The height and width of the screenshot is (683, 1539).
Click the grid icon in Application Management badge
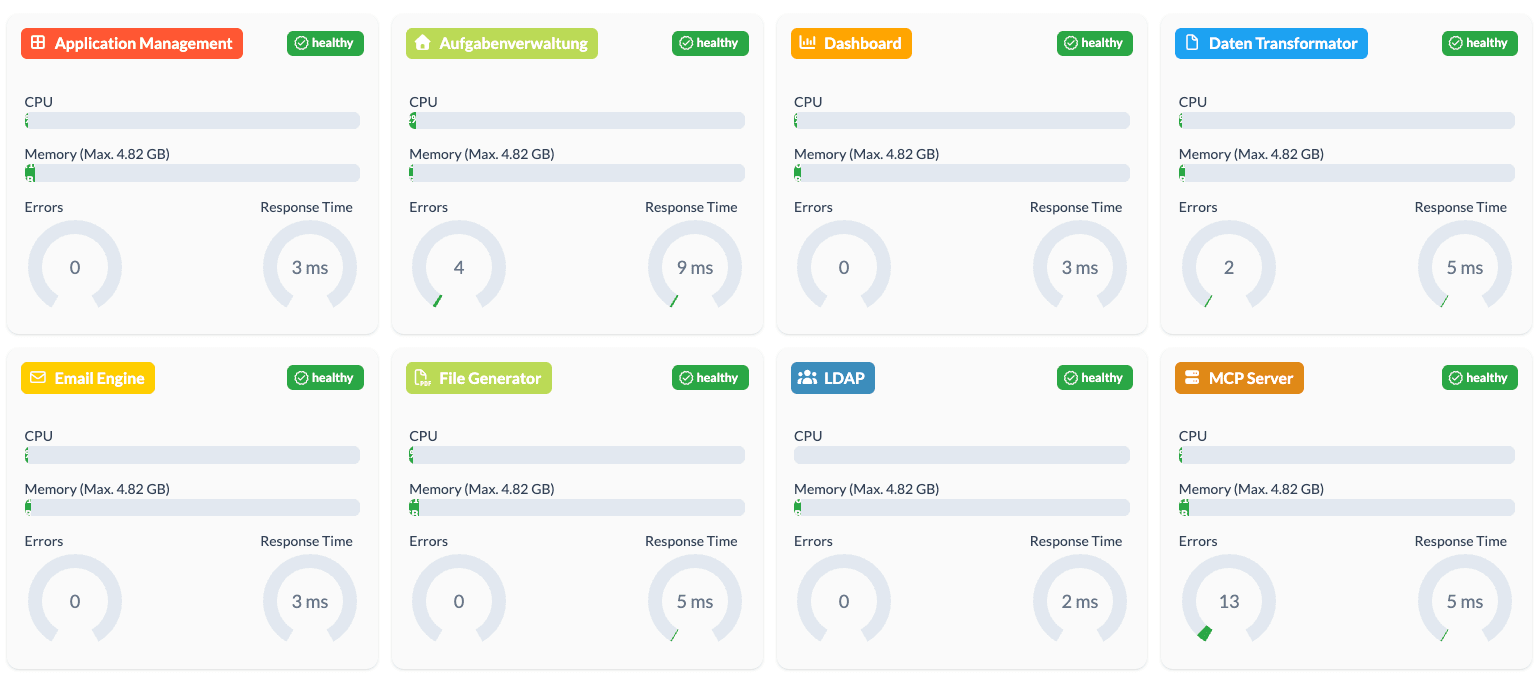38,43
